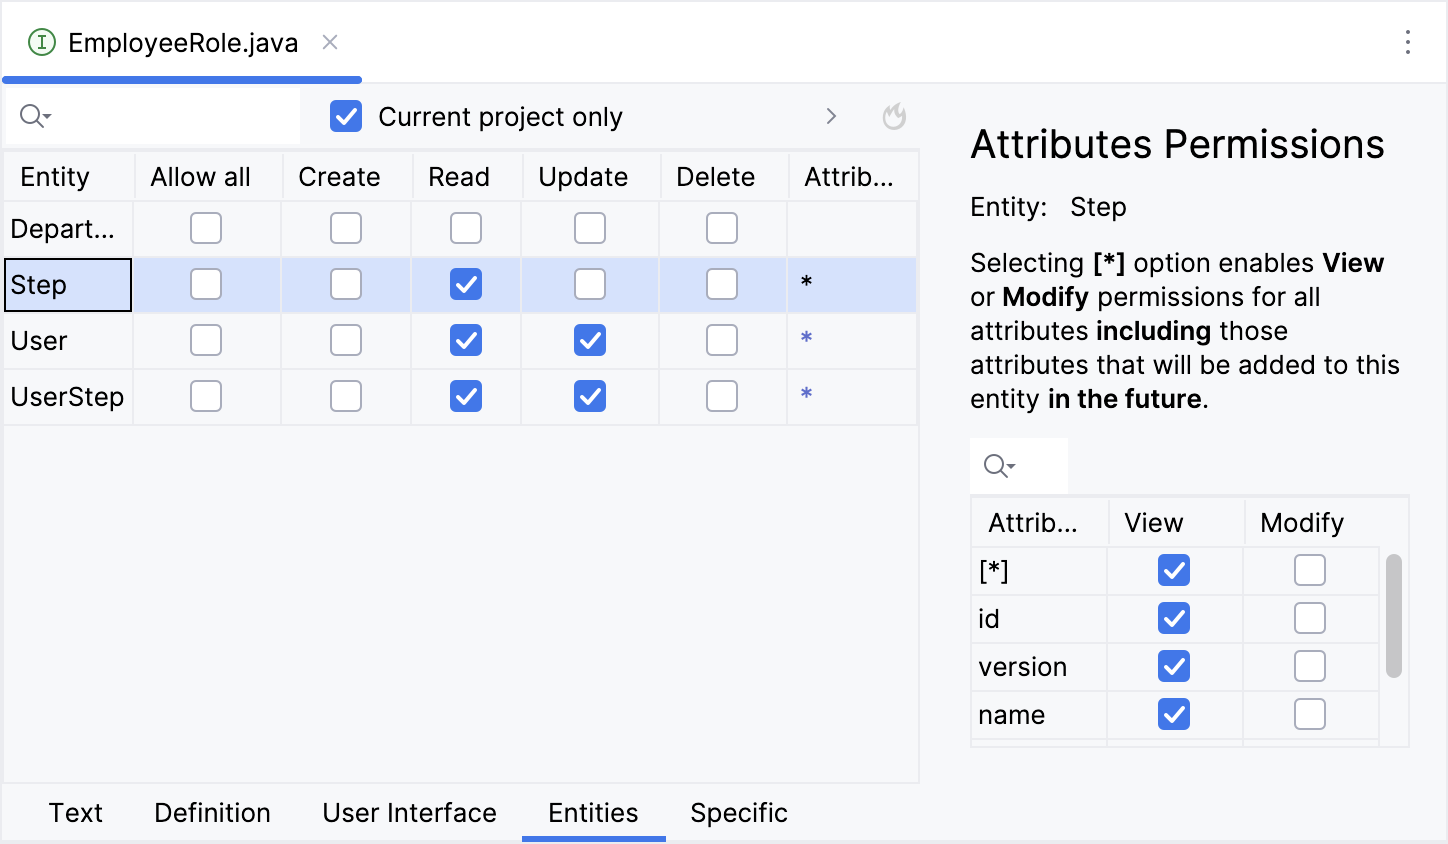This screenshot has width=1448, height=844.
Task: Close the EmployeeRole.java tab
Action: (x=330, y=42)
